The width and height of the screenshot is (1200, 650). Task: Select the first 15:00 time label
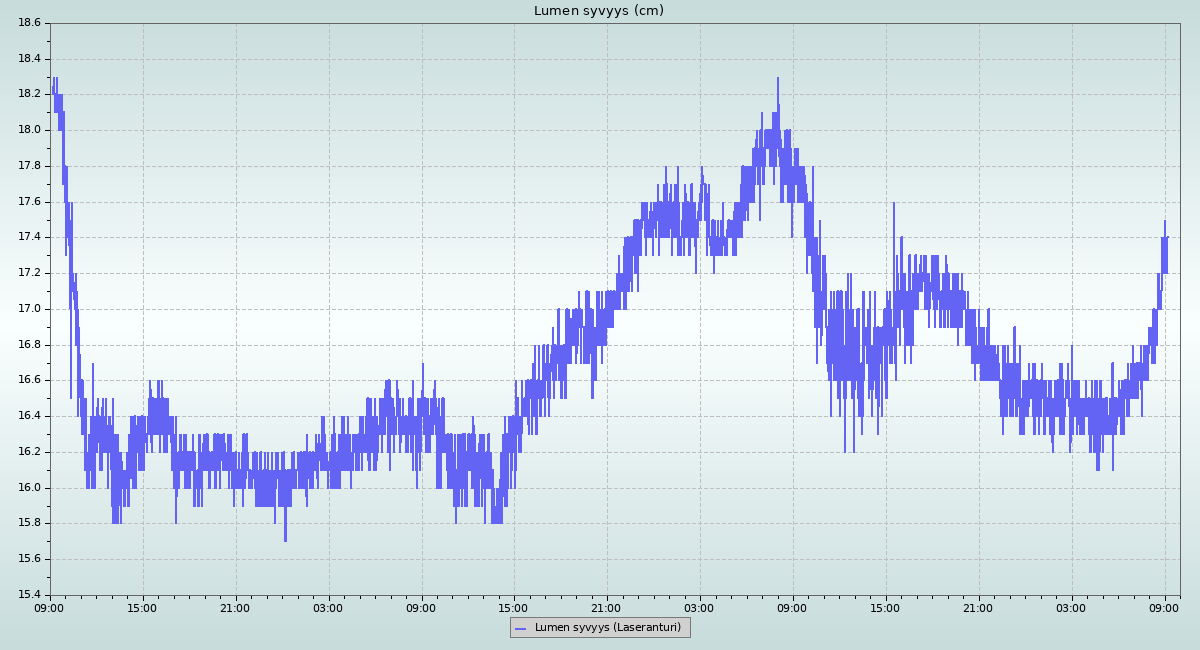point(142,608)
